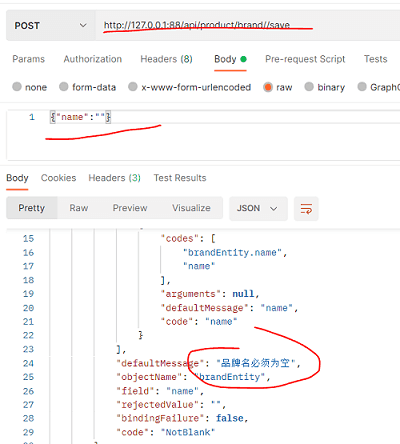Click the "codes" key on line 15
Screen dimensions: 400x444
(x=180, y=239)
